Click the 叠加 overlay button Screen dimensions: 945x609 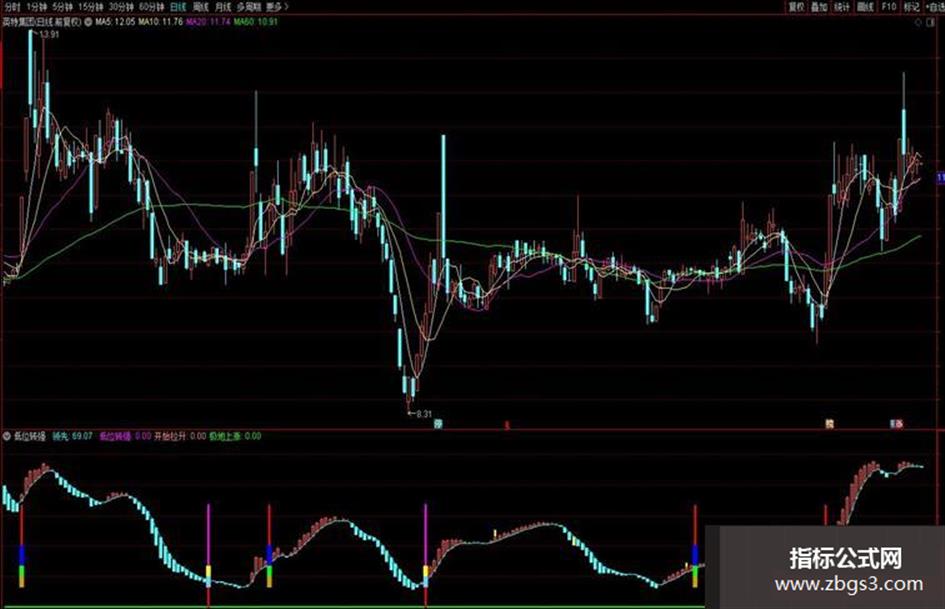click(x=819, y=7)
